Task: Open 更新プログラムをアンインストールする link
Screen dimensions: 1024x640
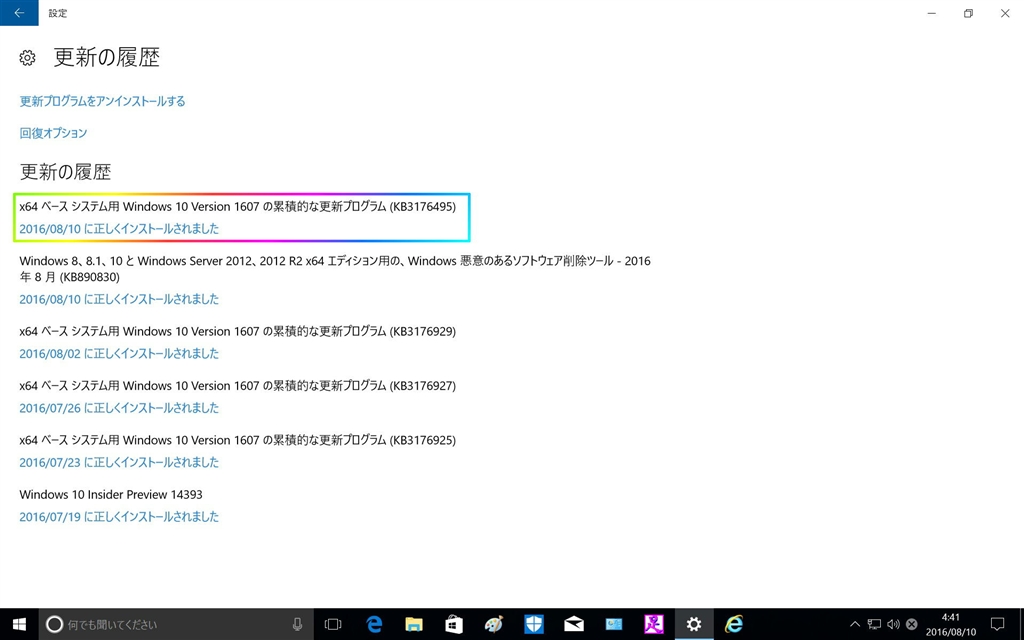Action: click(x=103, y=101)
